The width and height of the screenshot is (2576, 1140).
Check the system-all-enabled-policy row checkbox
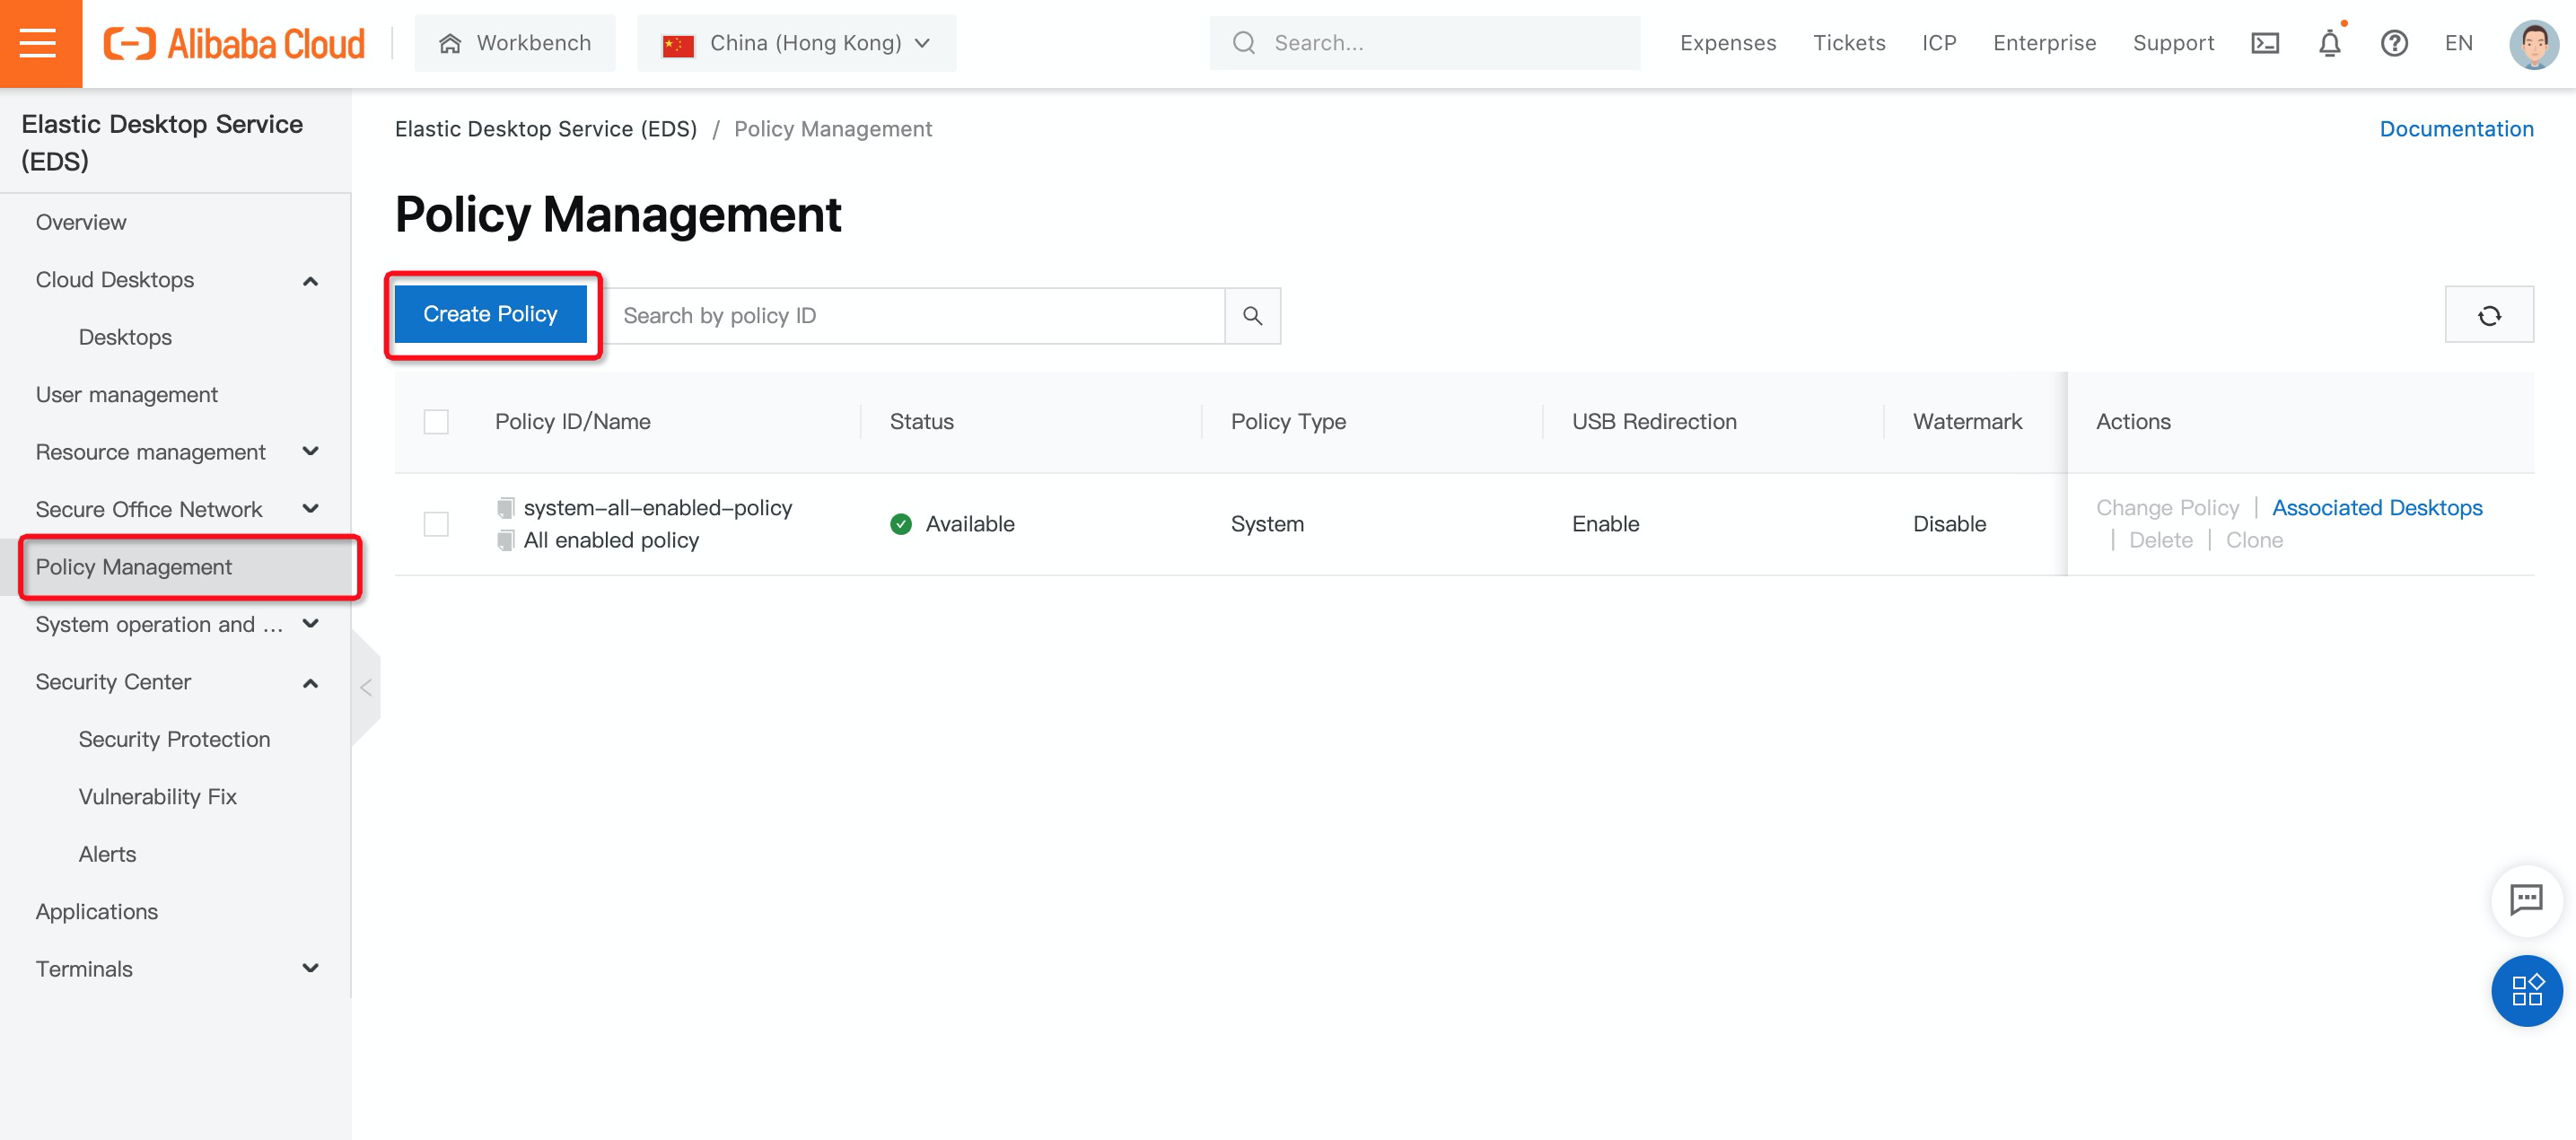pos(436,524)
